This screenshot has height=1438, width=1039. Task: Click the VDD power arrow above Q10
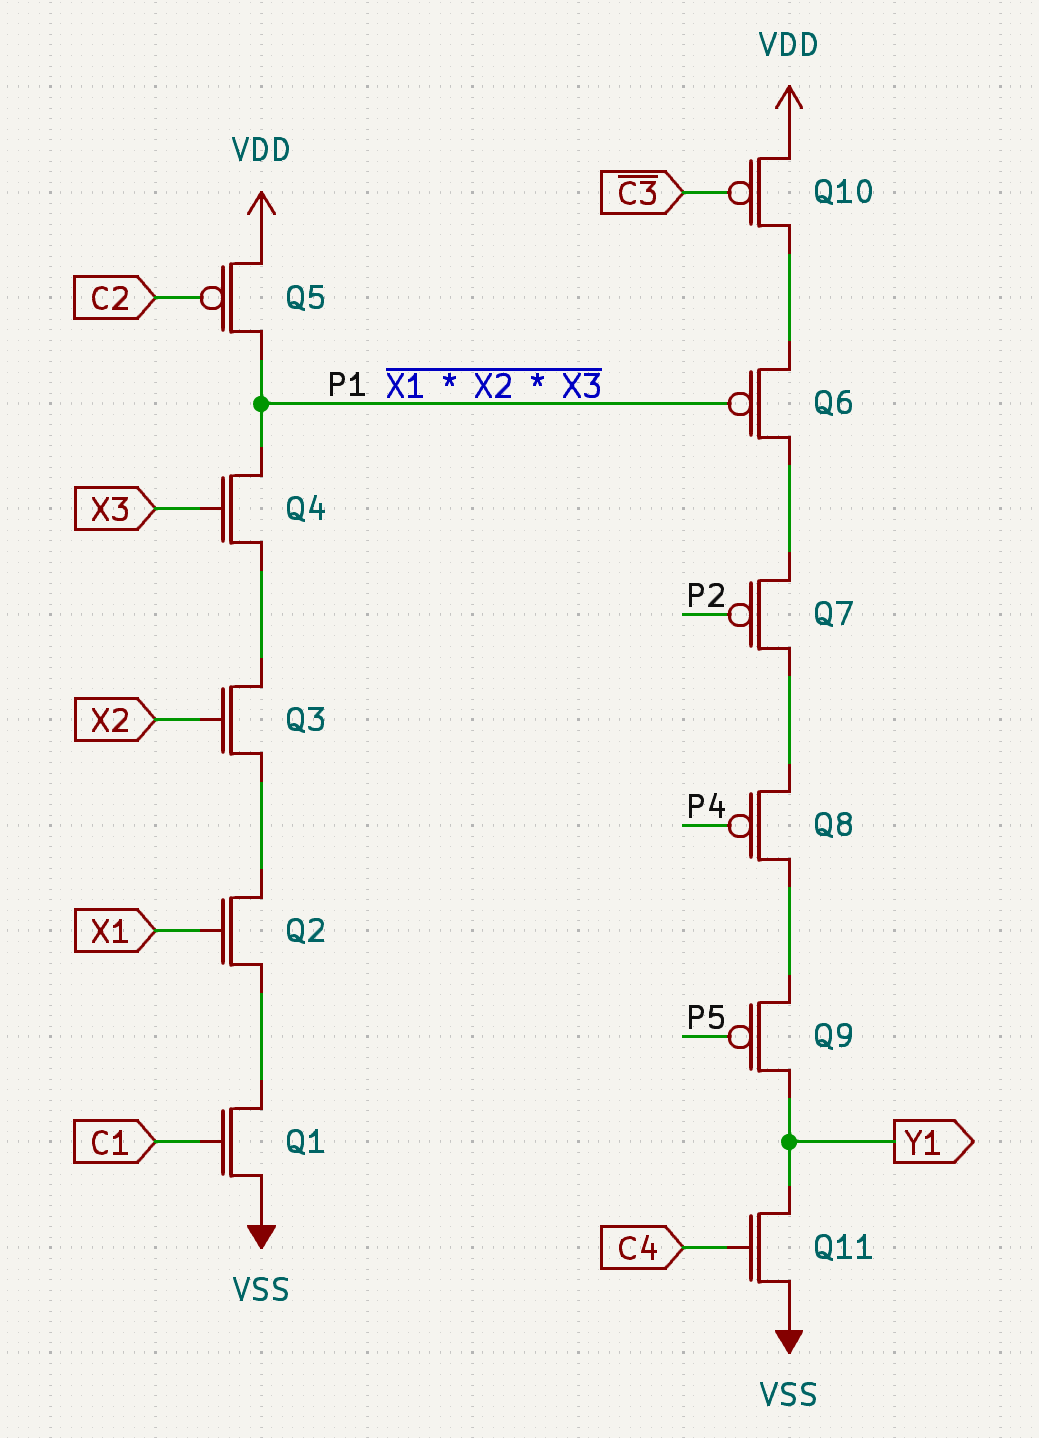coord(789,100)
